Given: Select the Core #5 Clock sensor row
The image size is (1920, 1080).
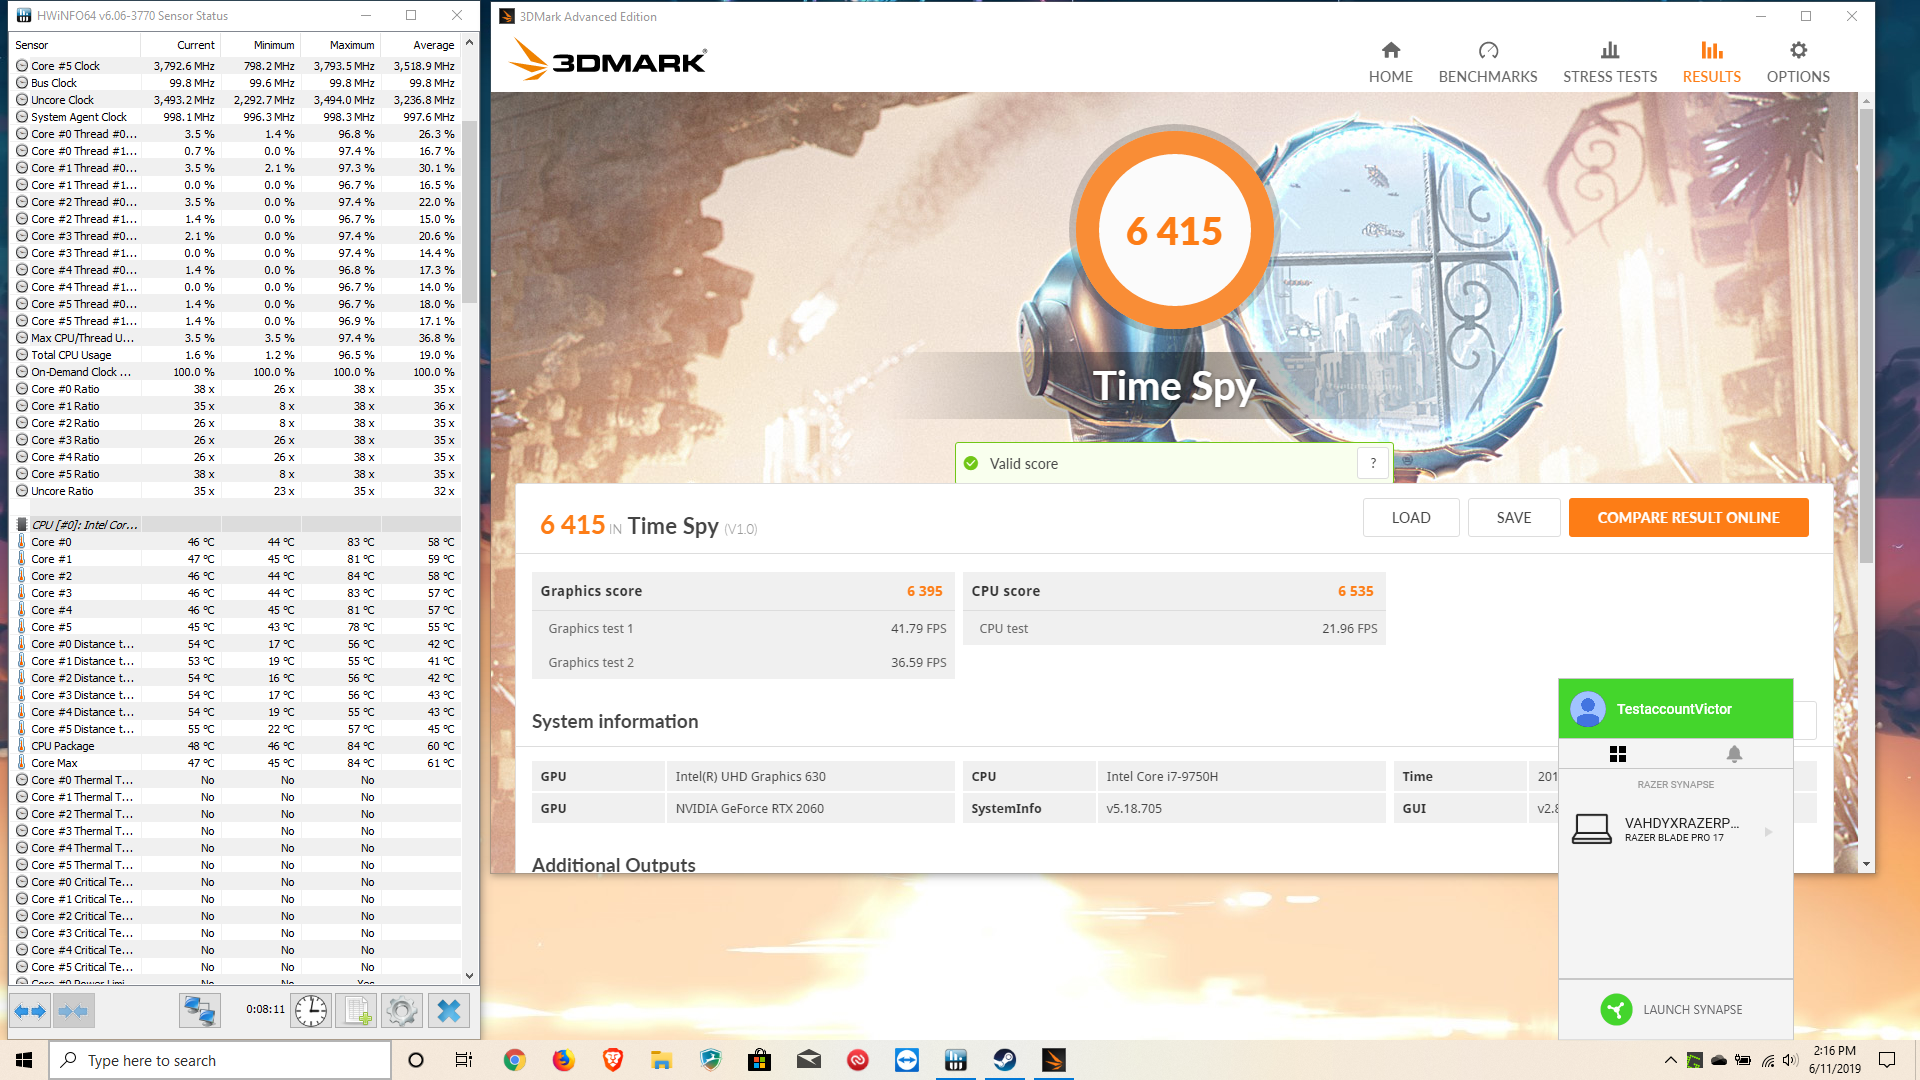Looking at the screenshot, I should 236,66.
